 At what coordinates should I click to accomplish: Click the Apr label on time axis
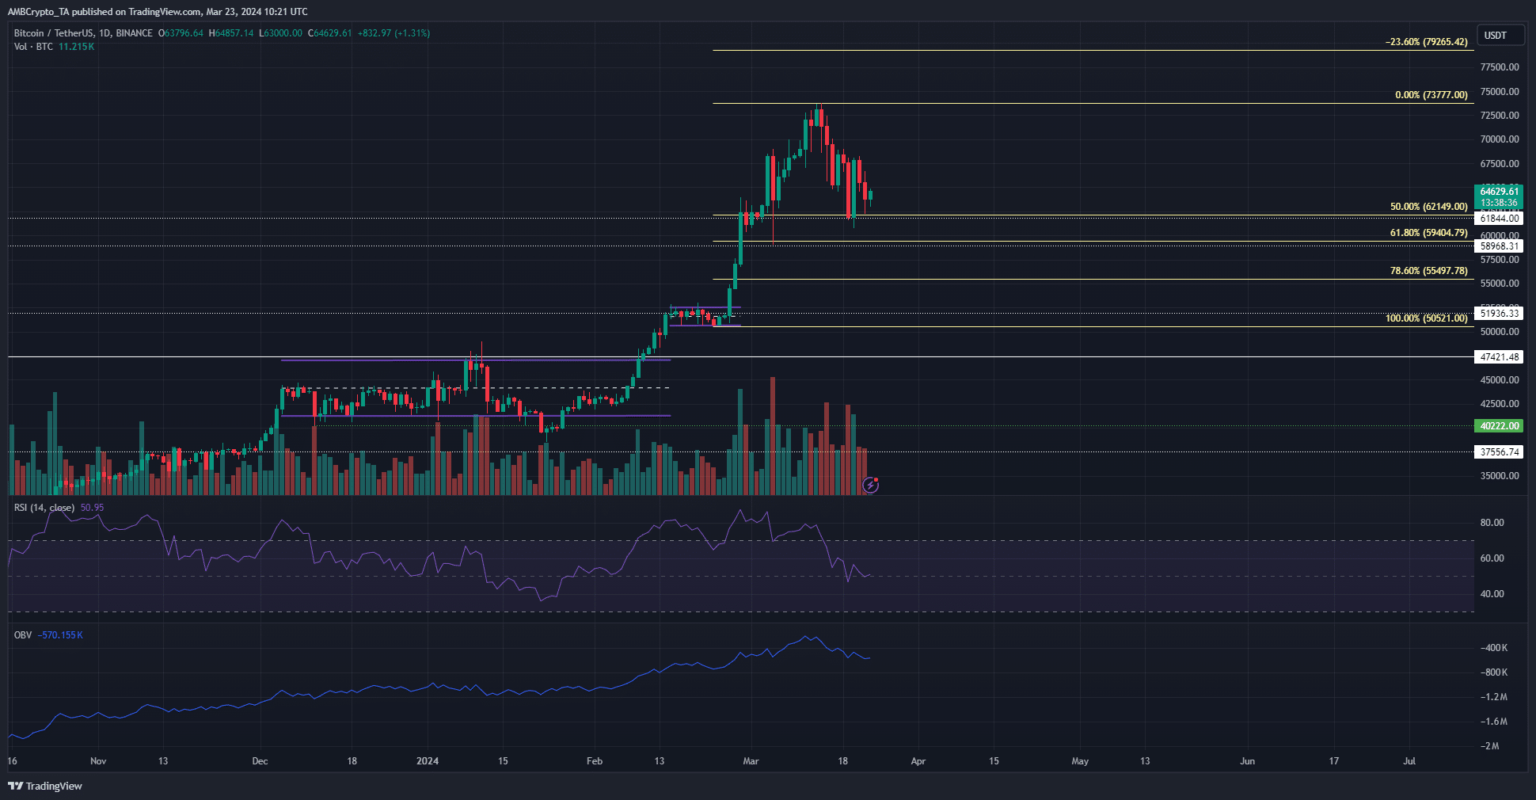pyautogui.click(x=919, y=761)
